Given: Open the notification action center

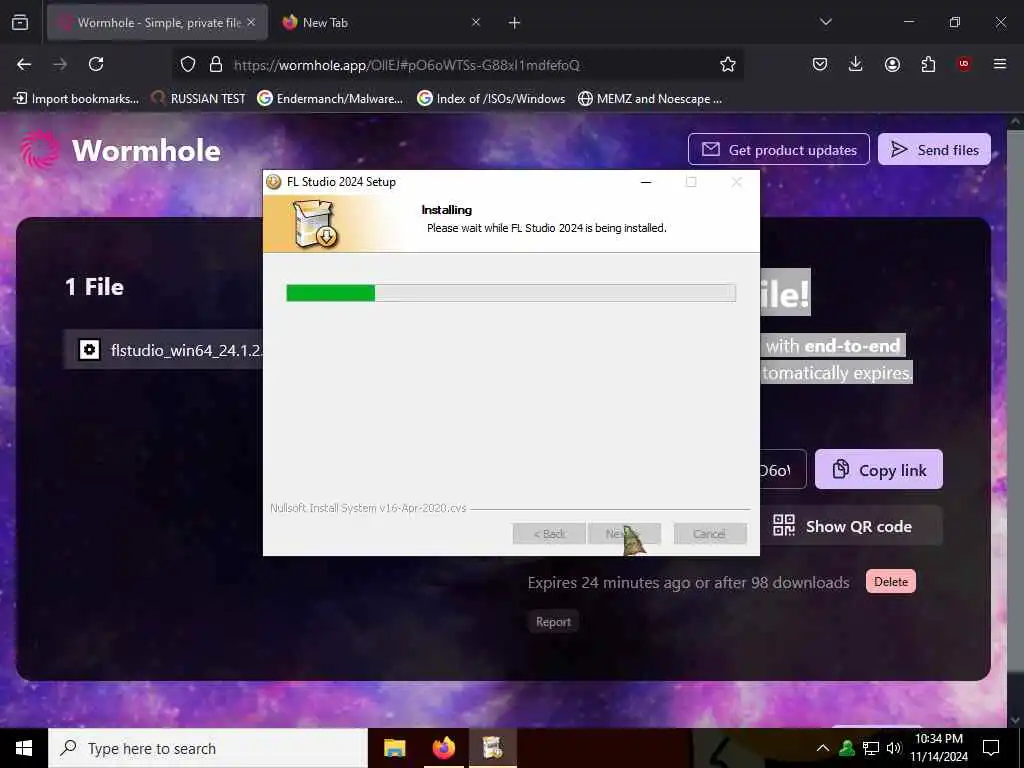Looking at the screenshot, I should pos(991,748).
